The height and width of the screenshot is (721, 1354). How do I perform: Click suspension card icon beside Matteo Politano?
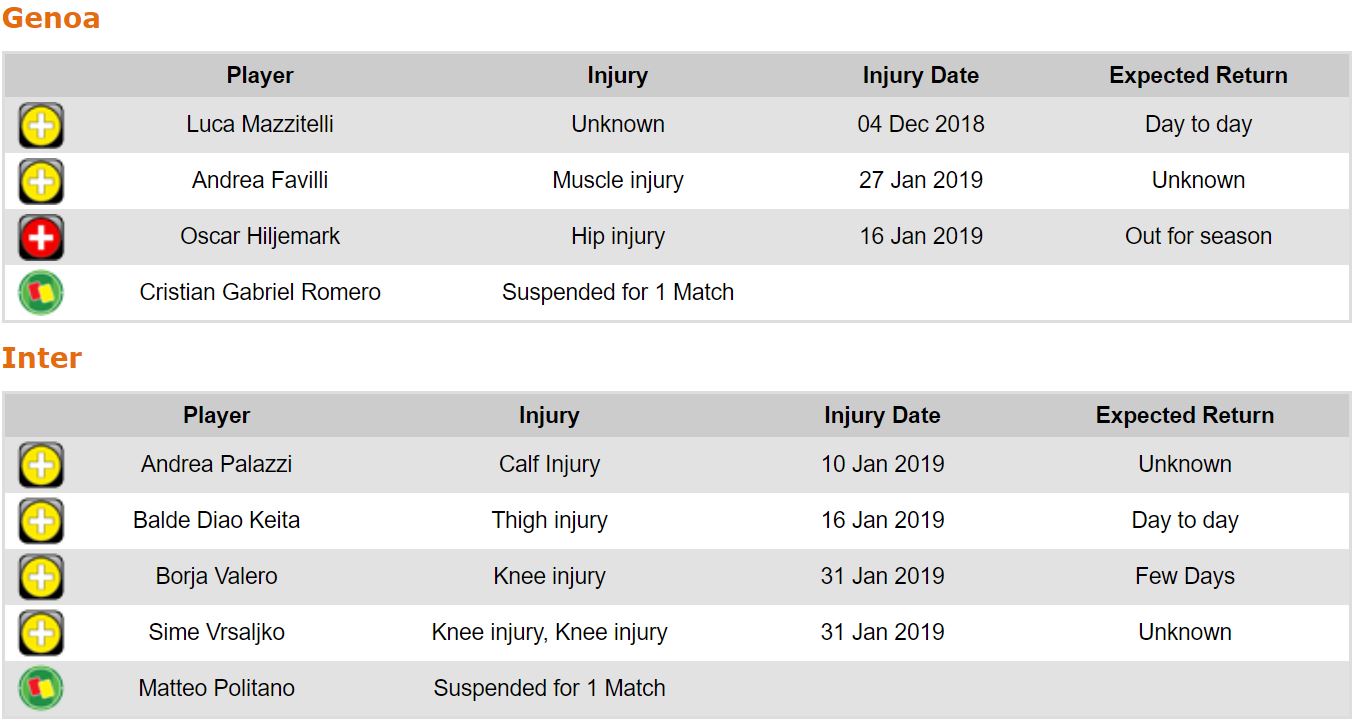(41, 689)
